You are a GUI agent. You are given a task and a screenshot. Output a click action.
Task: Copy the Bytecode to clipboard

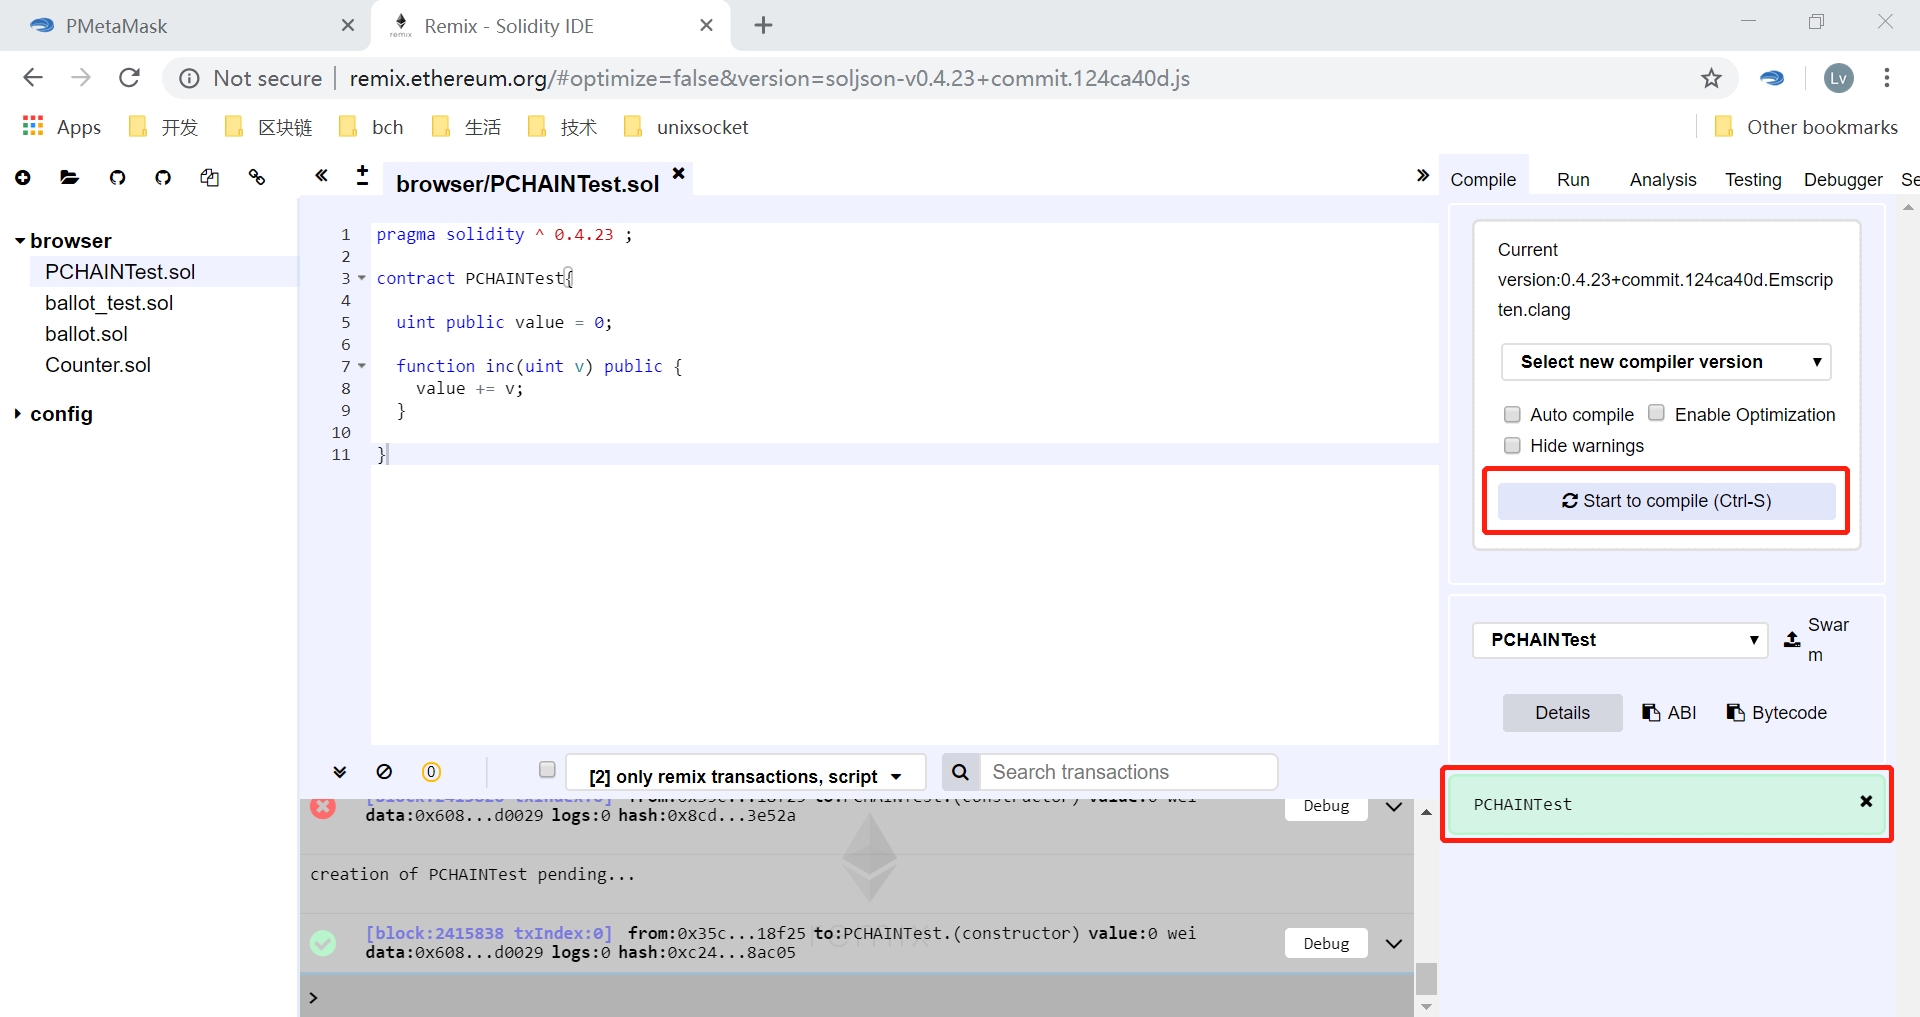pos(1776,713)
